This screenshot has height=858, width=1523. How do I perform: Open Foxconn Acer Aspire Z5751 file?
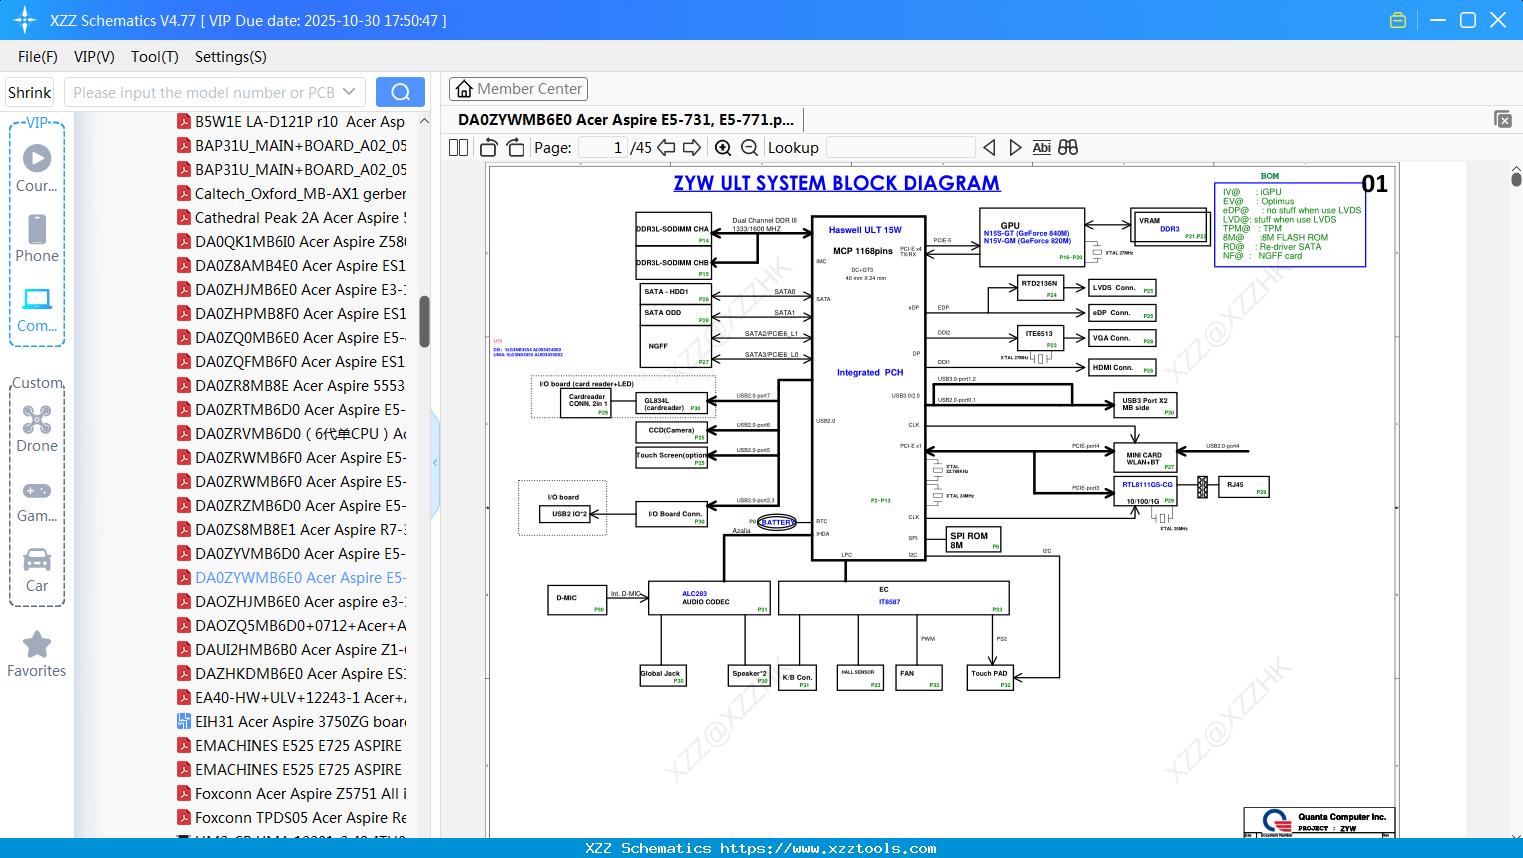pyautogui.click(x=291, y=793)
